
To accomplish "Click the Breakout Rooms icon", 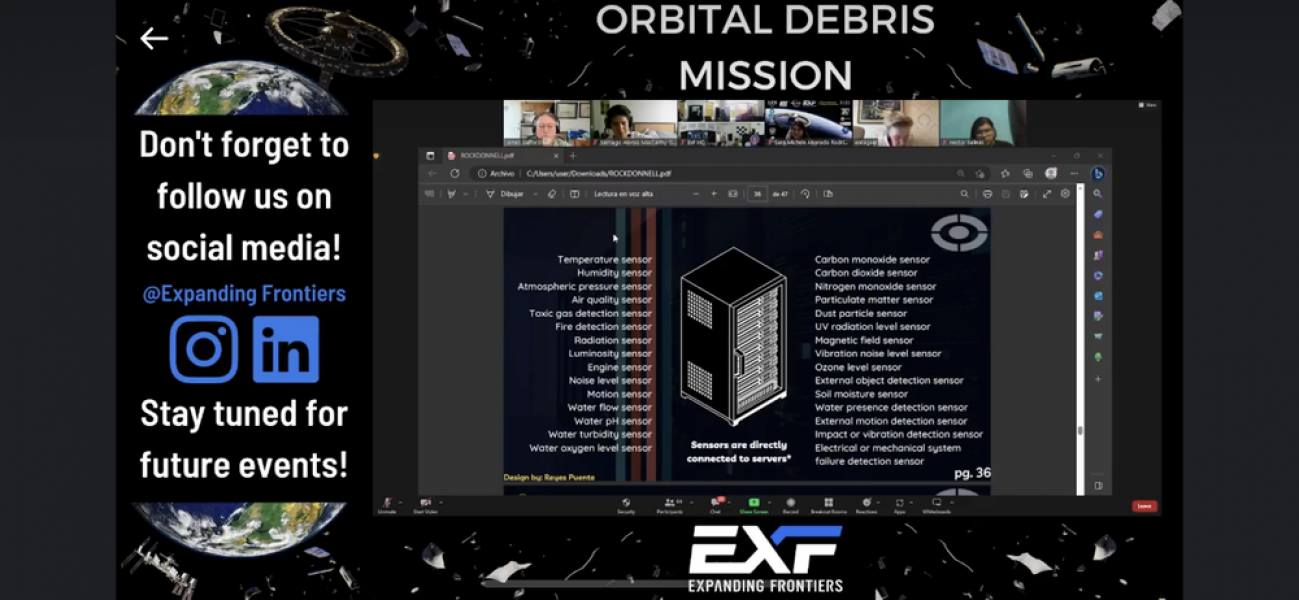I will (828, 503).
